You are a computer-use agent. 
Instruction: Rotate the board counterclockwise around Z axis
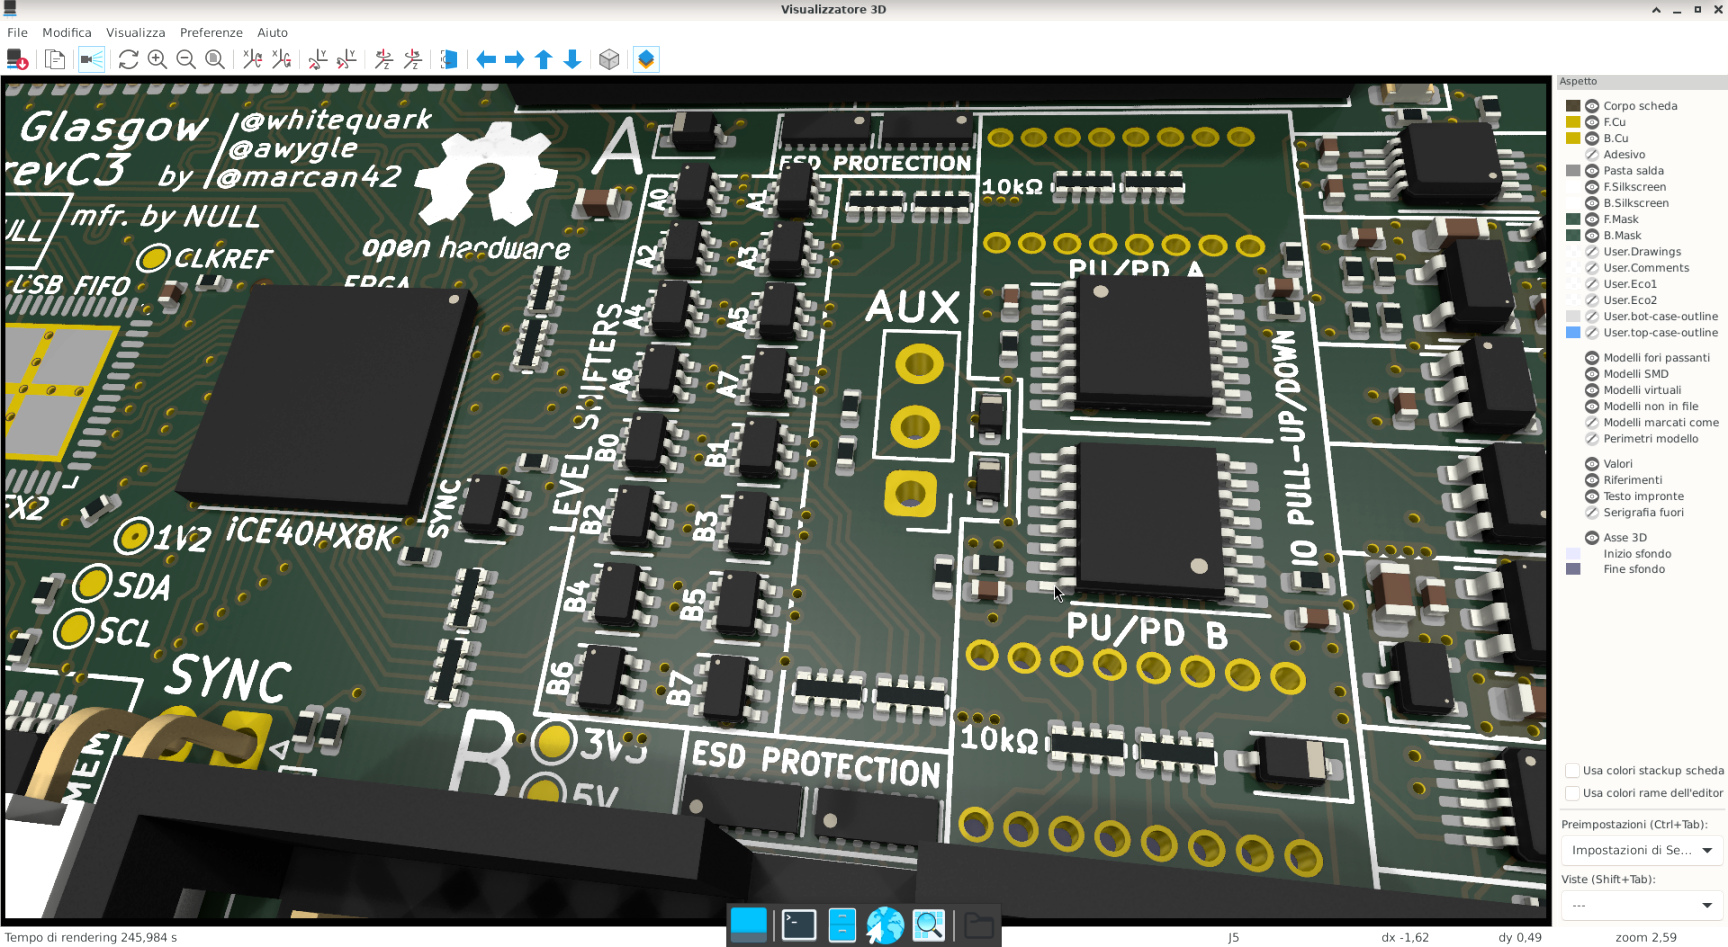(413, 60)
